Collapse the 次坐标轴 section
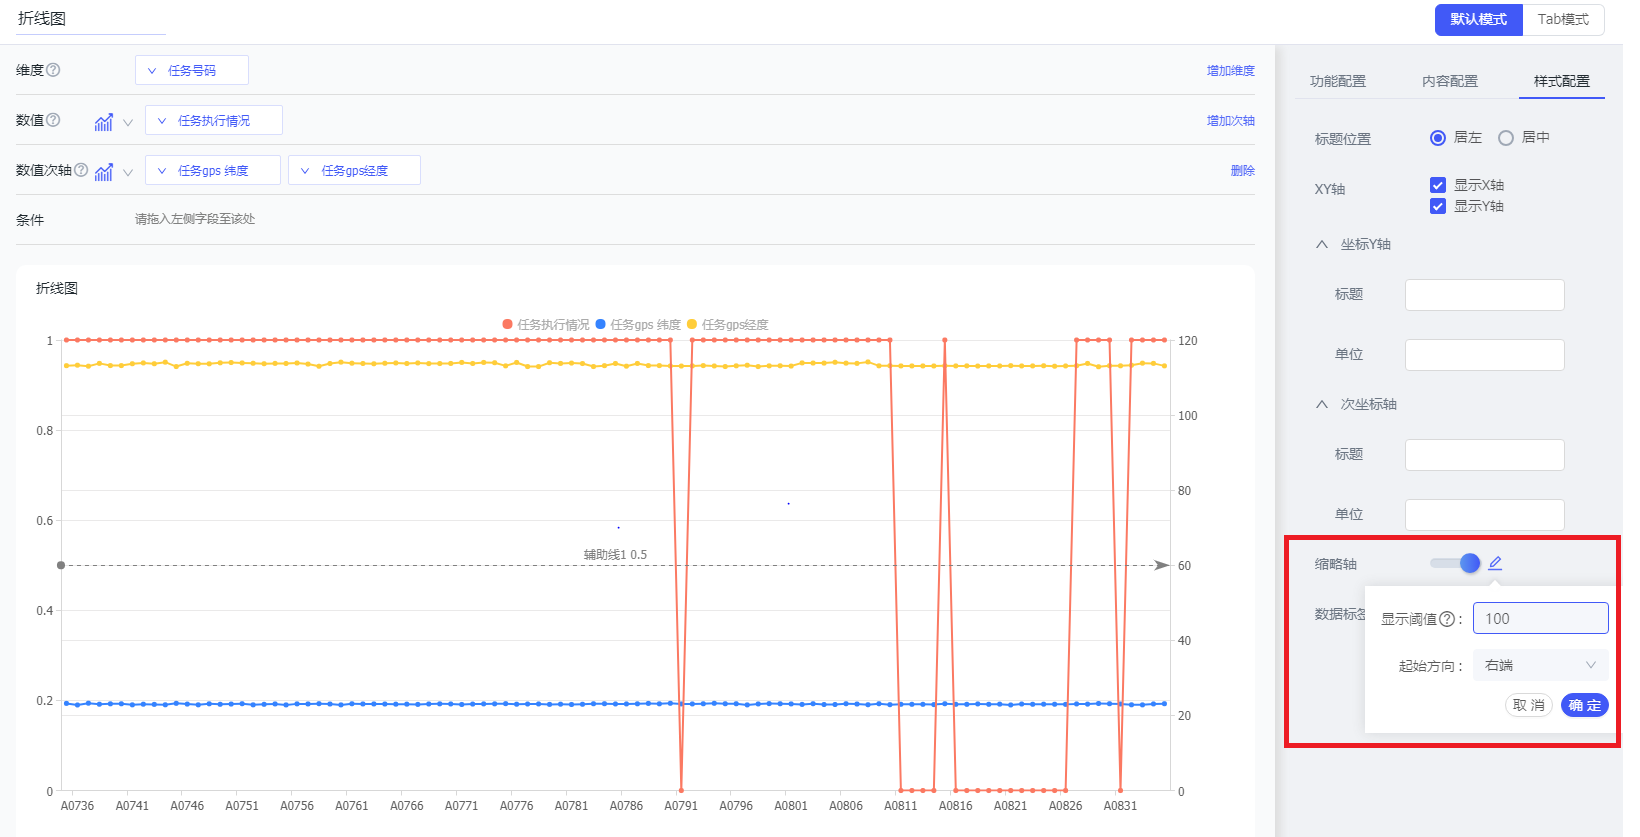Screen dimensions: 1640x837 (1322, 404)
